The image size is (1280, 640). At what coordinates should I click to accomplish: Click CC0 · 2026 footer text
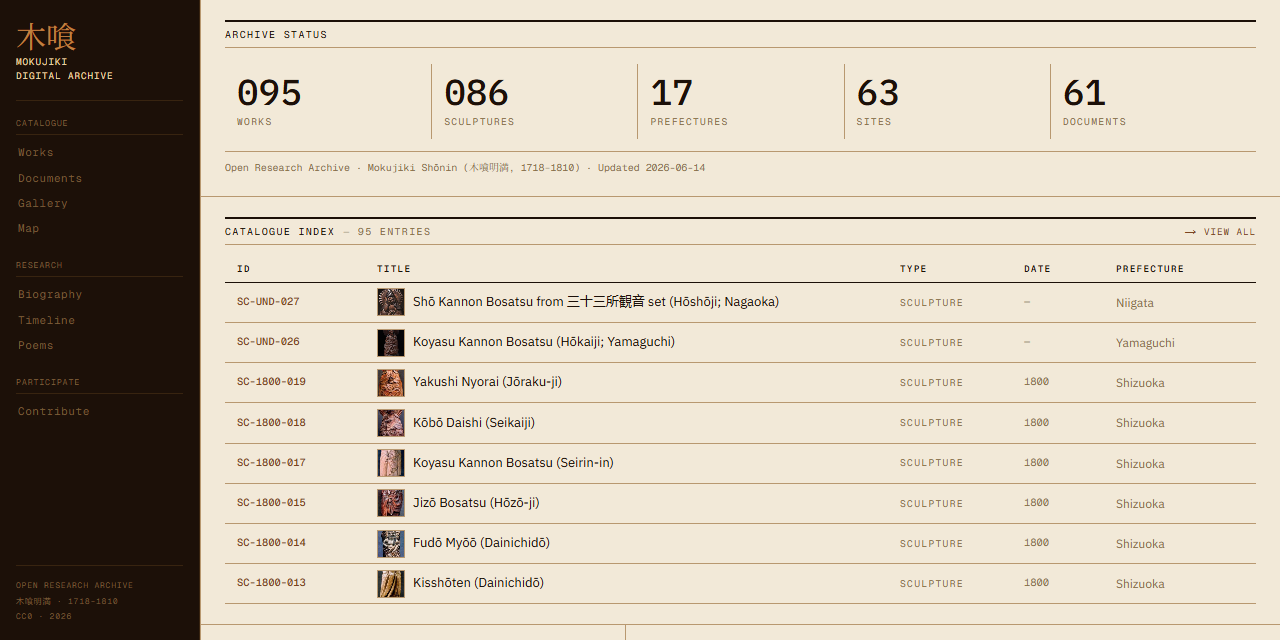[44, 616]
